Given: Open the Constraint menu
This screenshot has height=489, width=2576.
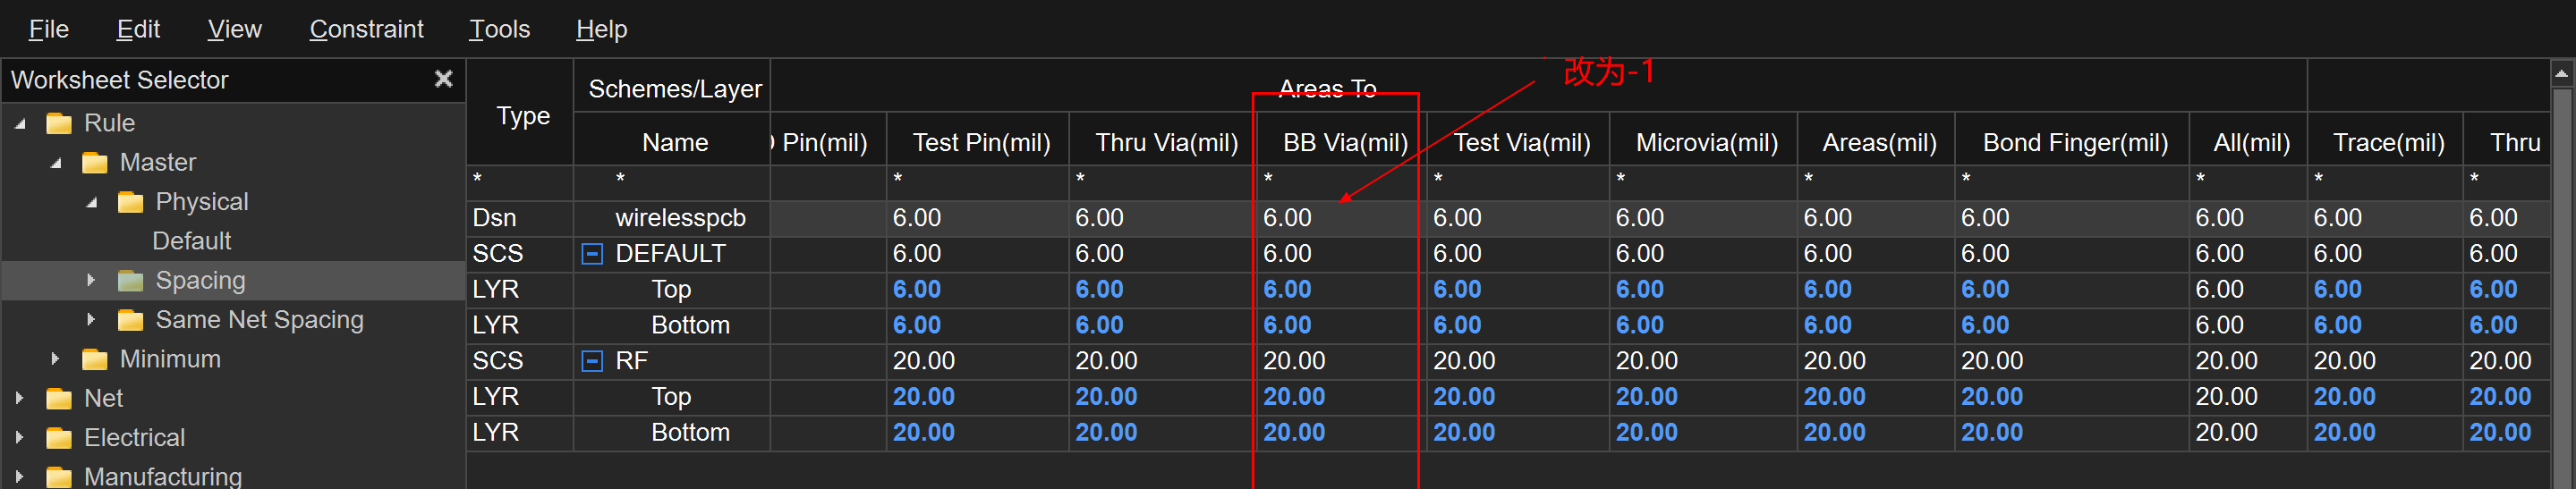Looking at the screenshot, I should click(x=366, y=29).
